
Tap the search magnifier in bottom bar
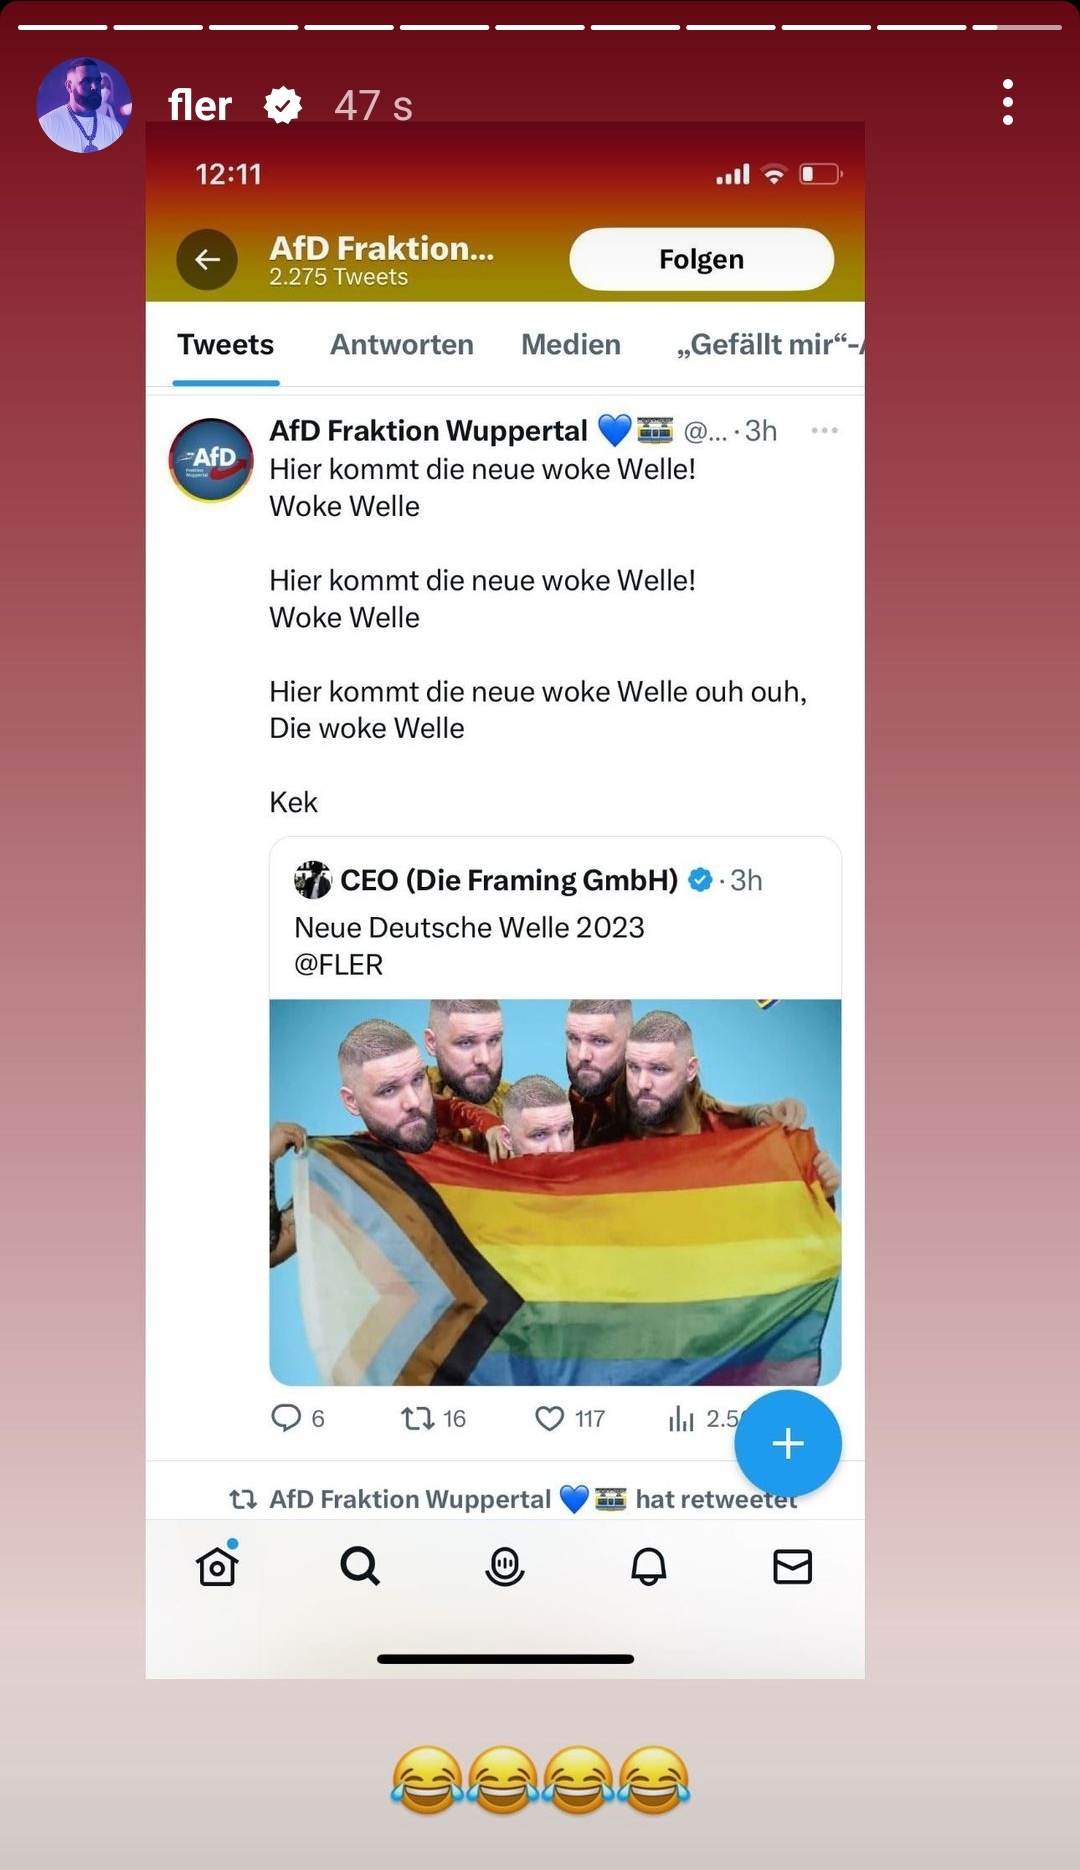point(360,1566)
